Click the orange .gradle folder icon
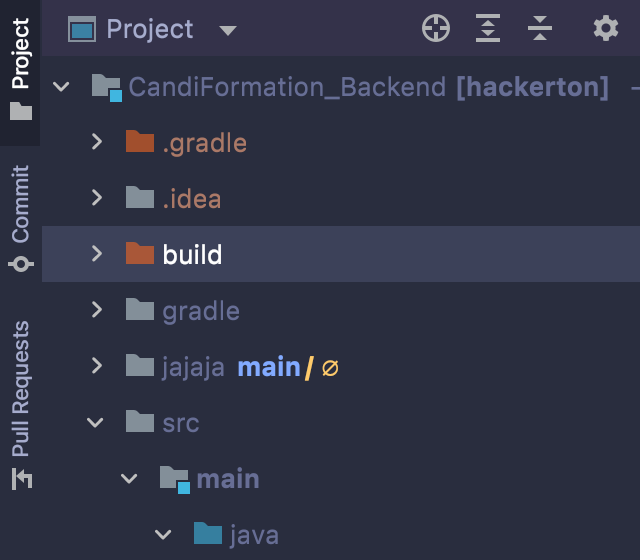The image size is (640, 560). [140, 141]
